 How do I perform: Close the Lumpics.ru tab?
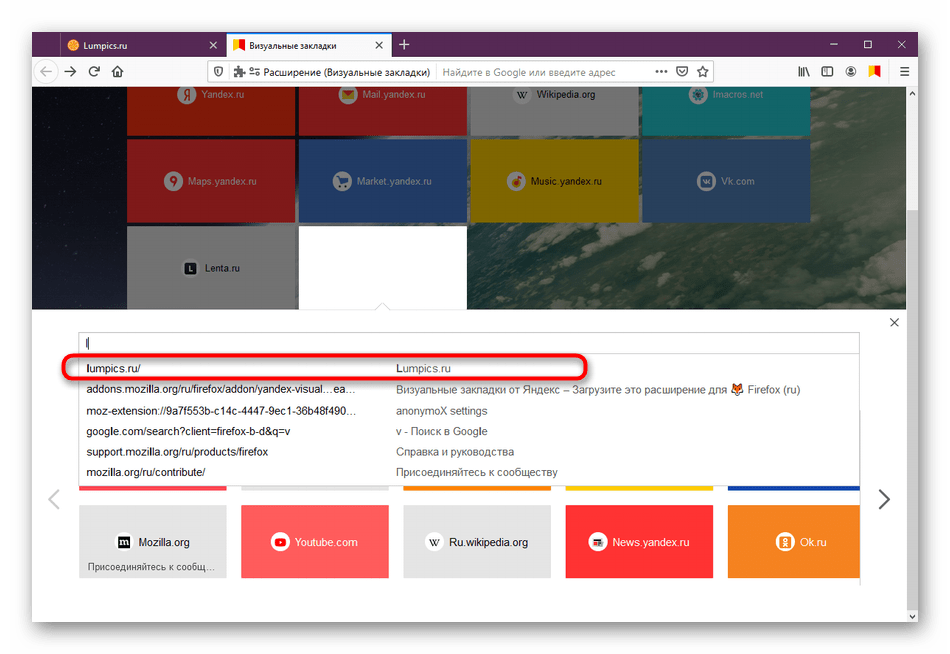[213, 45]
